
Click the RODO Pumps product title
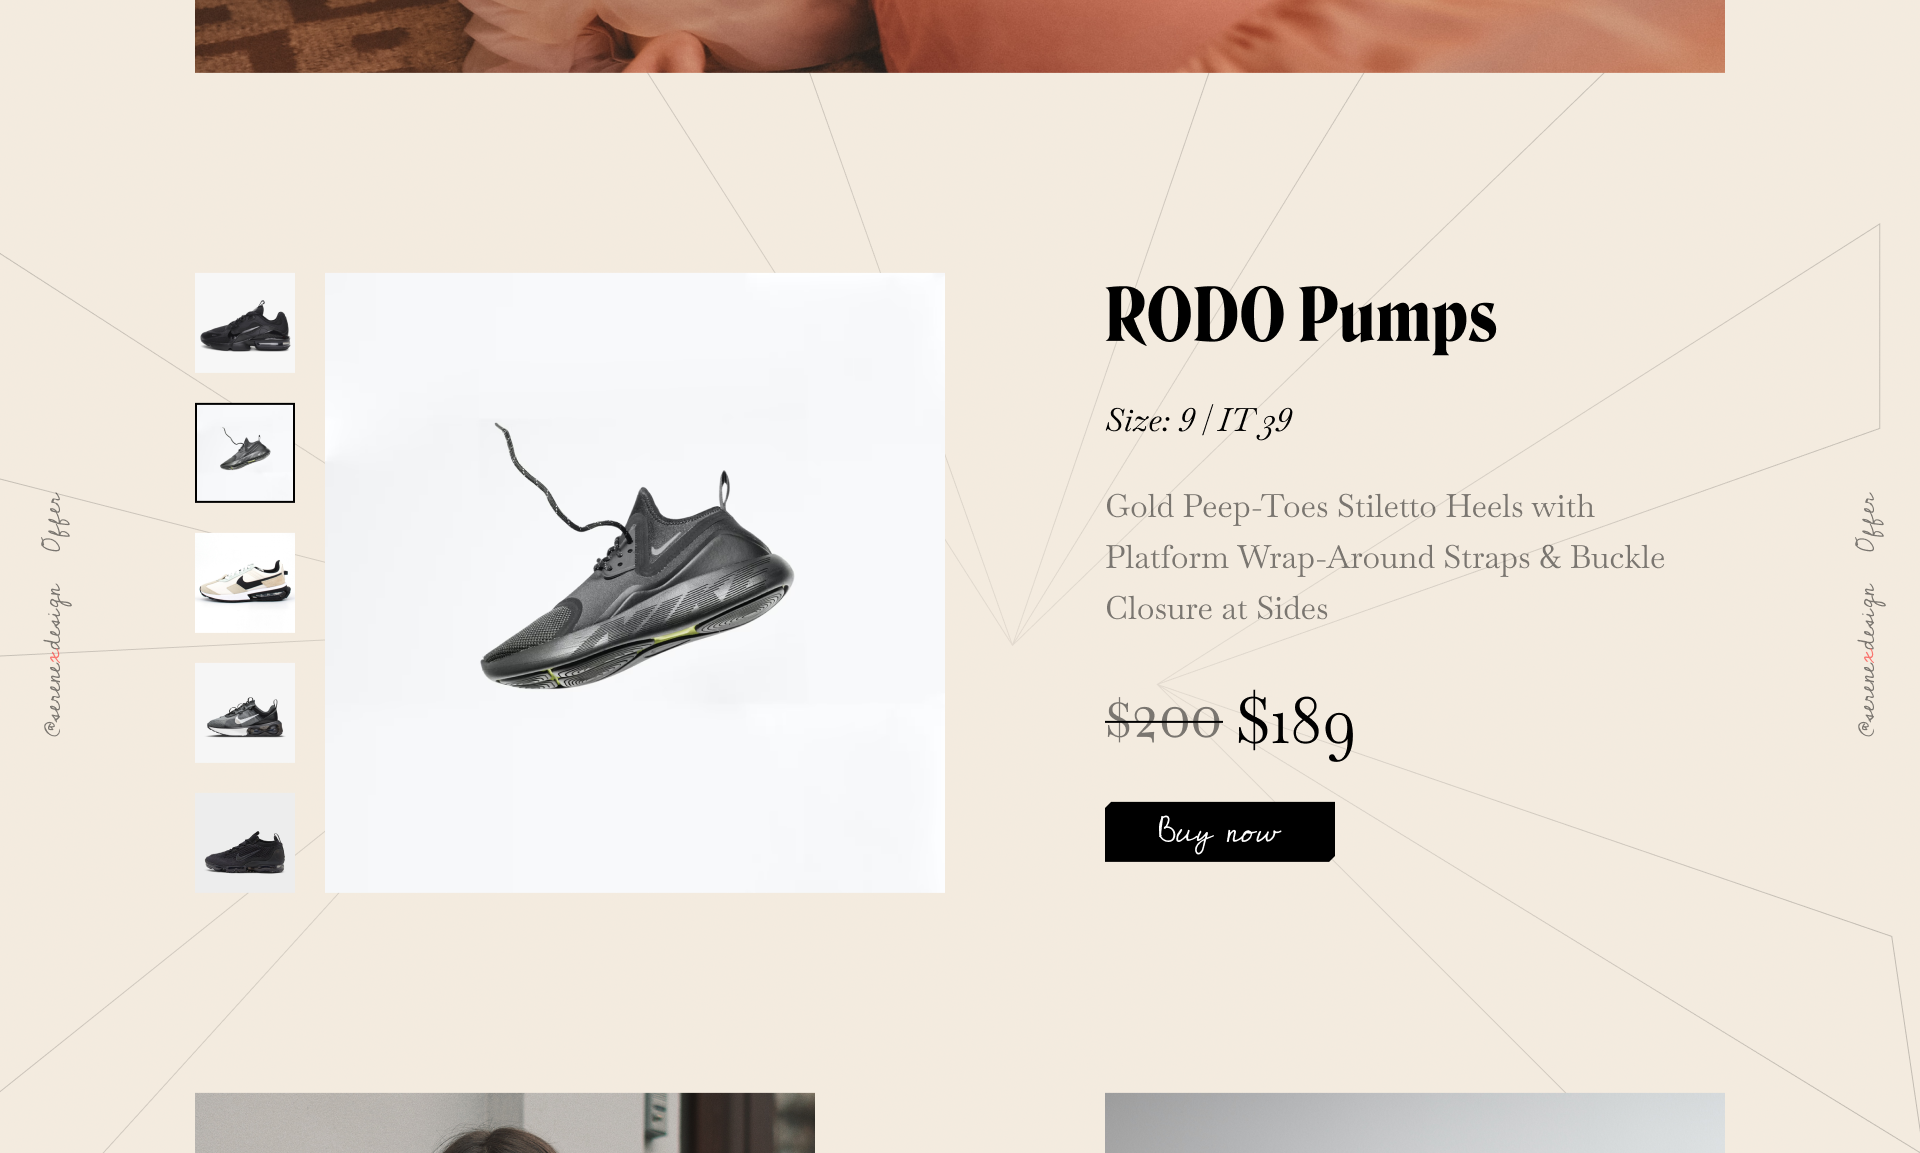[1301, 317]
